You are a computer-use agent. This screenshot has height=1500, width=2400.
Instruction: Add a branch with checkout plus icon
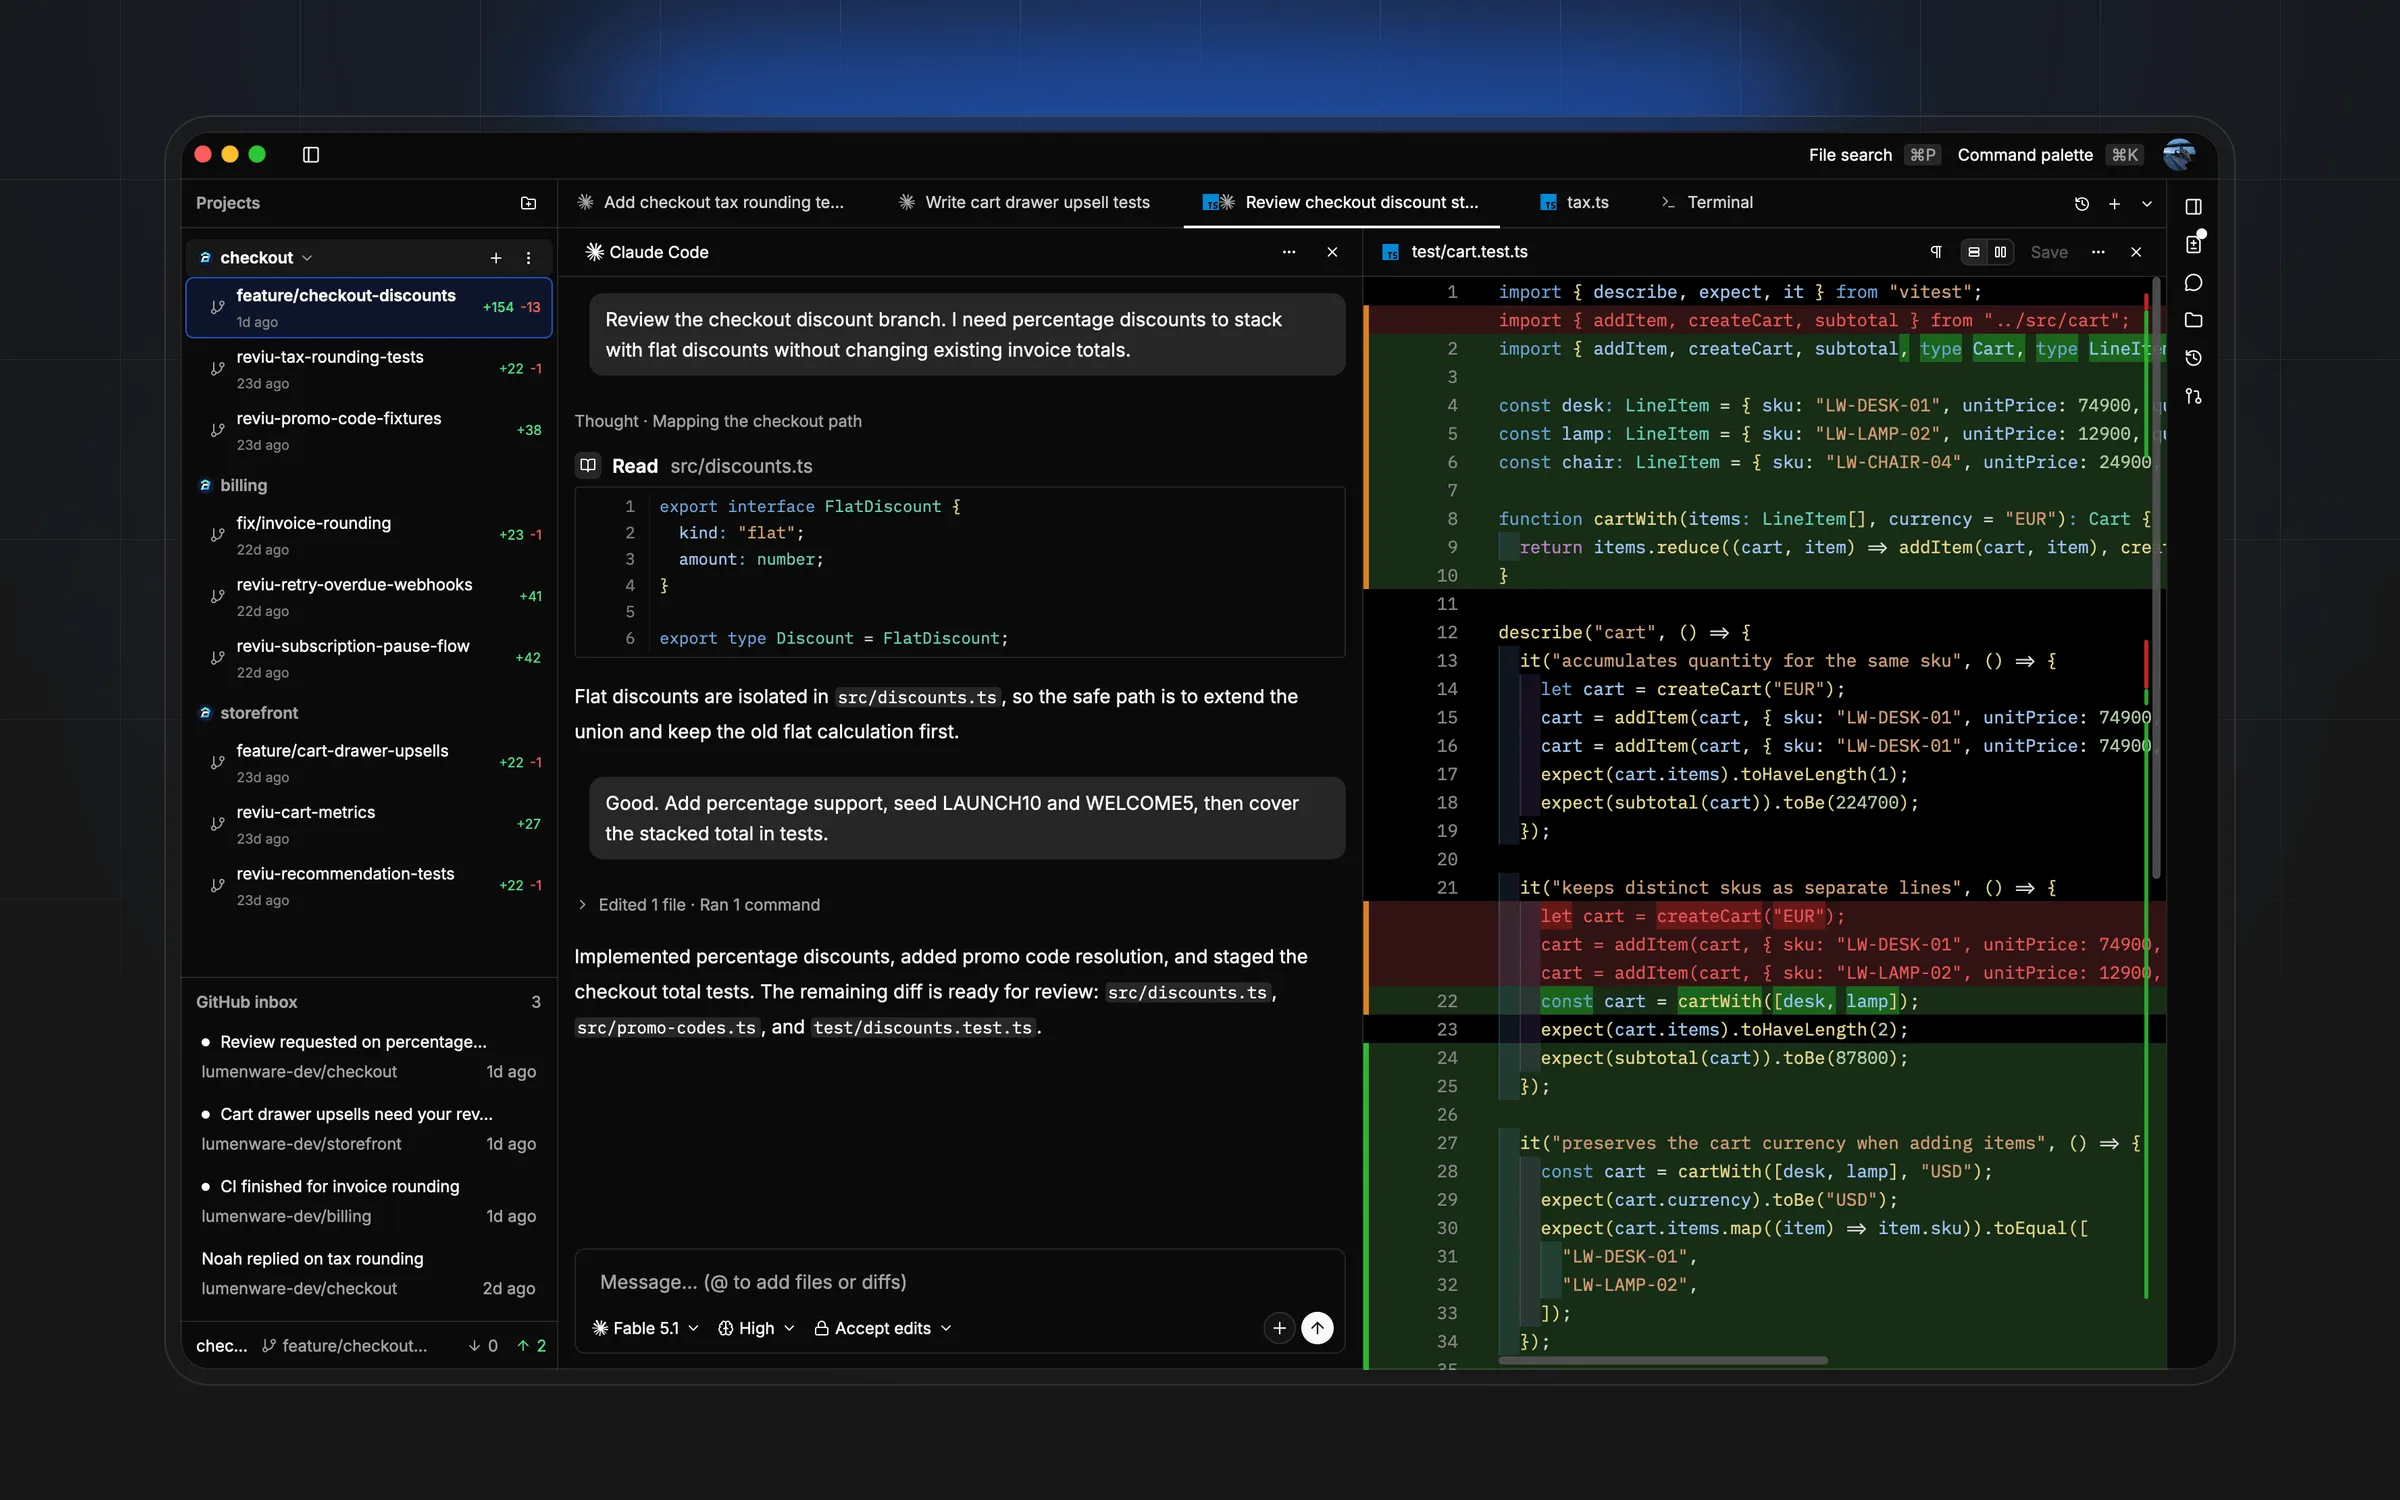pyautogui.click(x=496, y=258)
